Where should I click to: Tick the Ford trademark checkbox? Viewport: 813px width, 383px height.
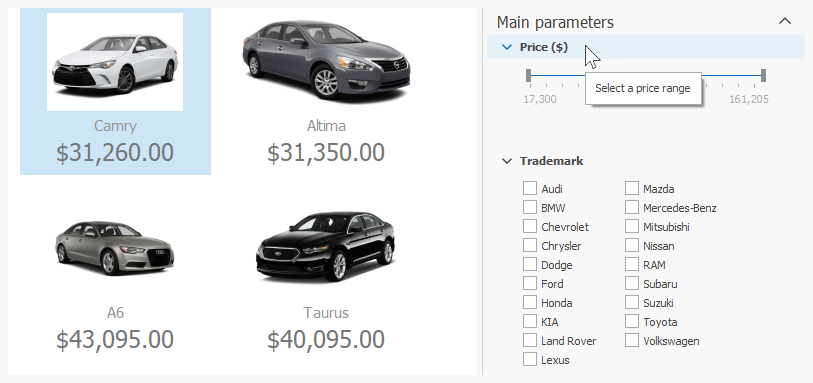(529, 283)
